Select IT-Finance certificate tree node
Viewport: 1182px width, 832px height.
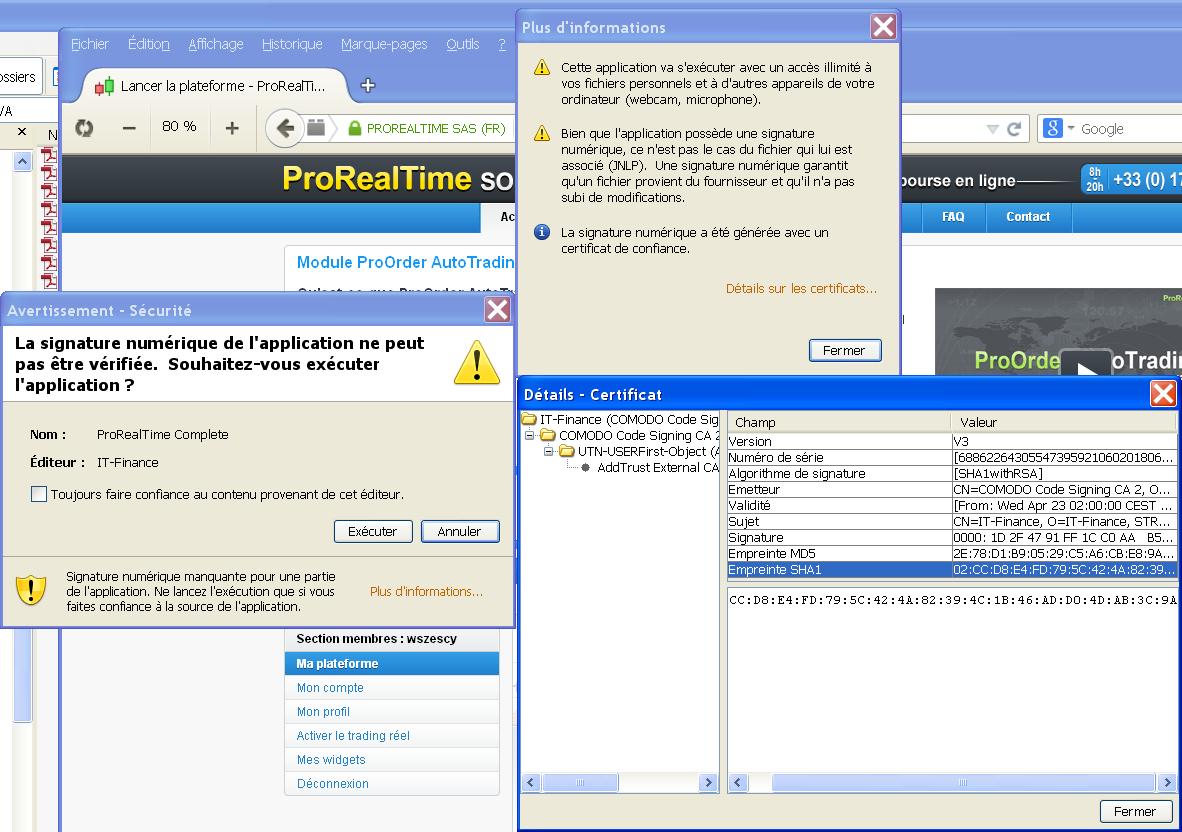[620, 420]
